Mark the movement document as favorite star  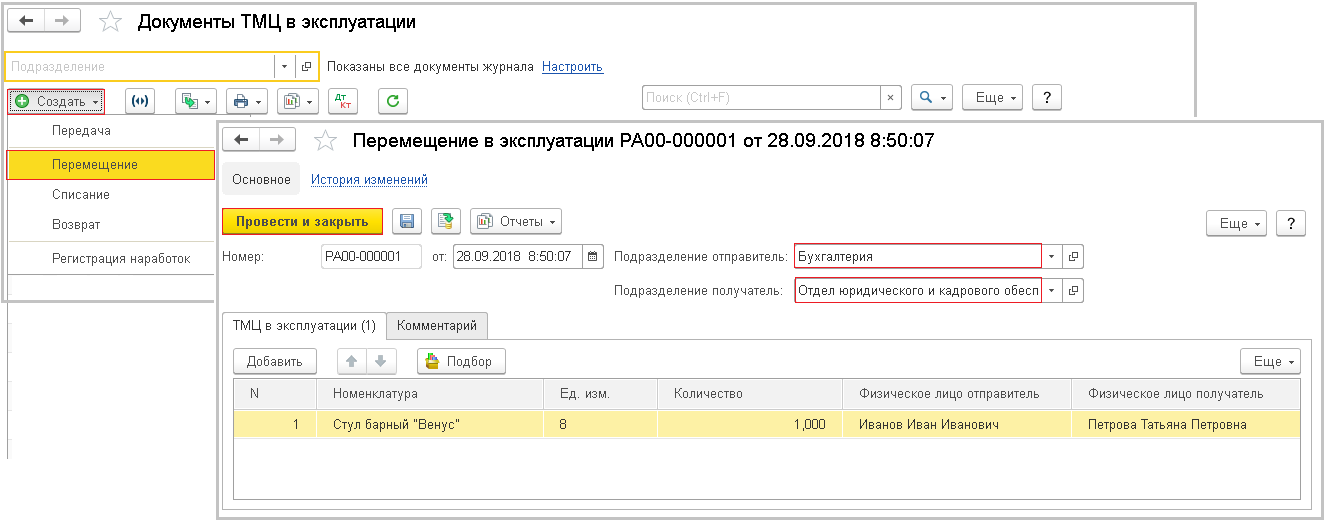[325, 141]
